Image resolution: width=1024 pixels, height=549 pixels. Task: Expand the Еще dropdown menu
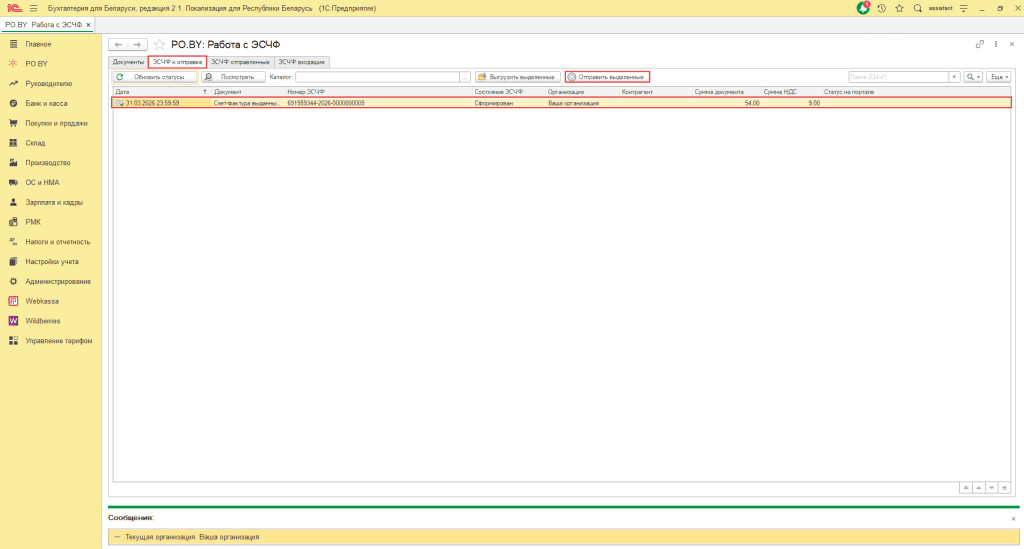999,77
